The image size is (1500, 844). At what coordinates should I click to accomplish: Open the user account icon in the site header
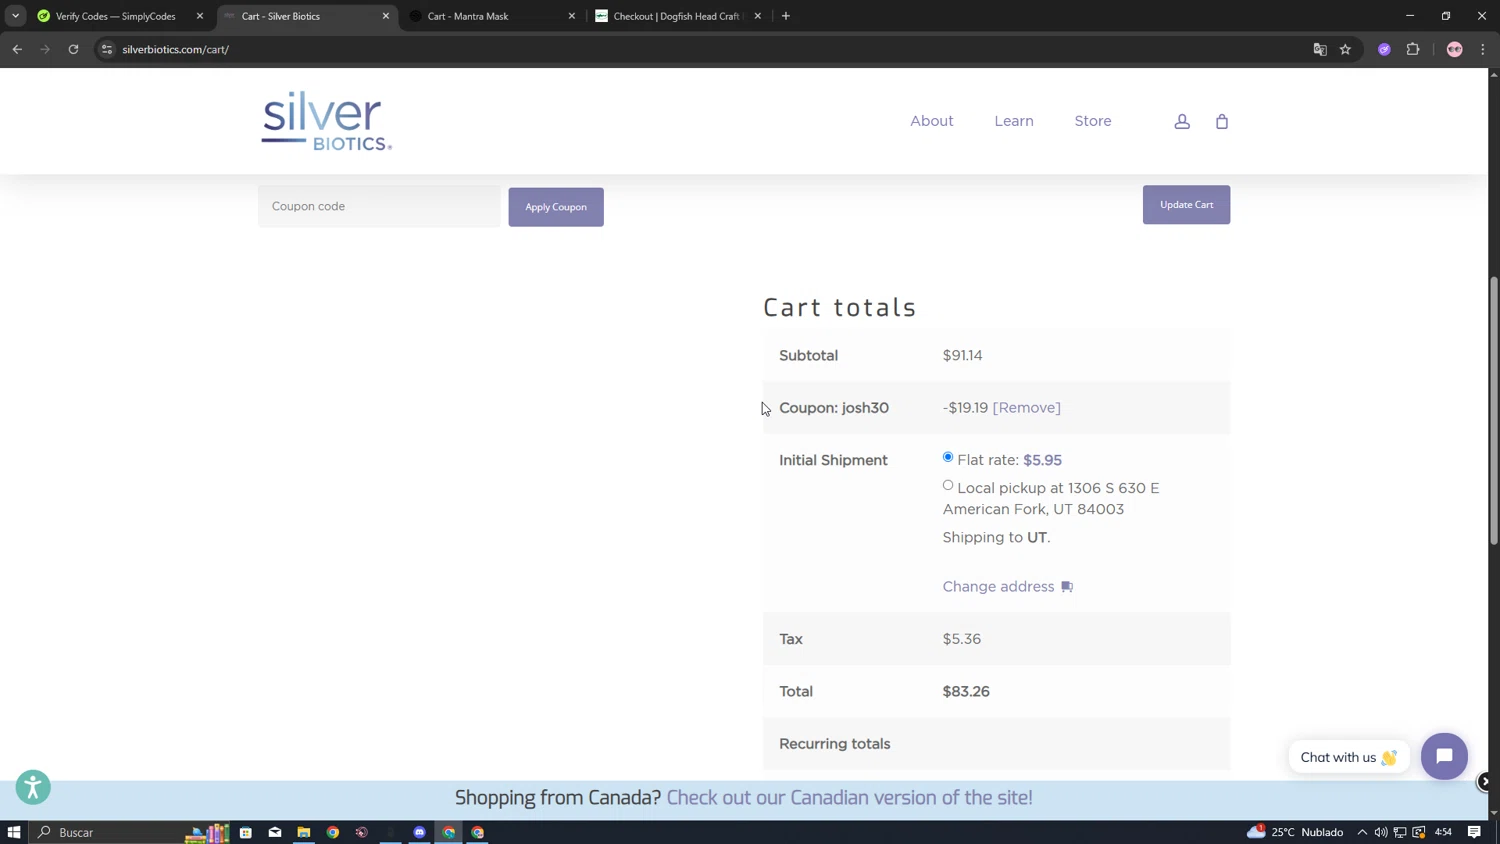pos(1182,121)
